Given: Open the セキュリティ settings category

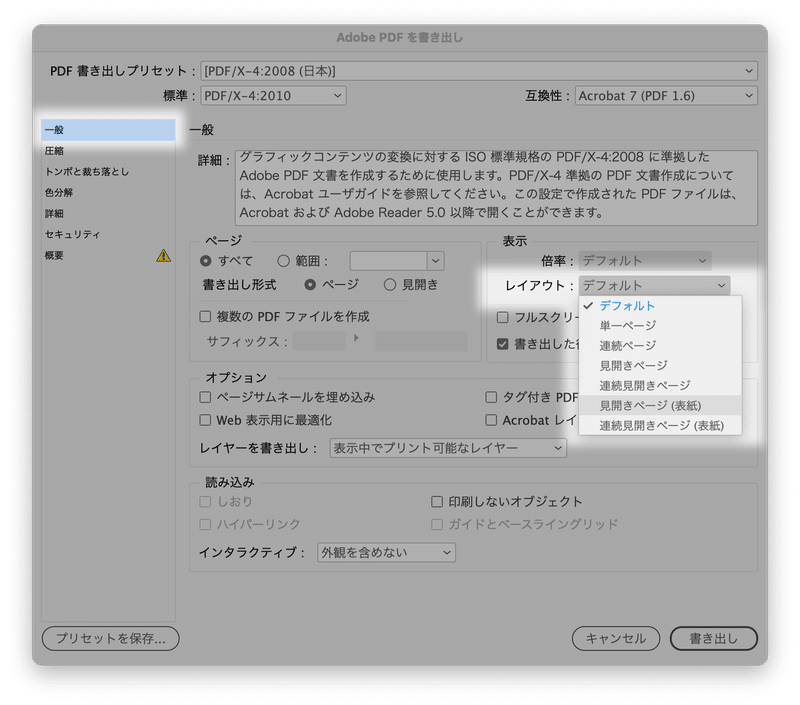Looking at the screenshot, I should point(108,234).
